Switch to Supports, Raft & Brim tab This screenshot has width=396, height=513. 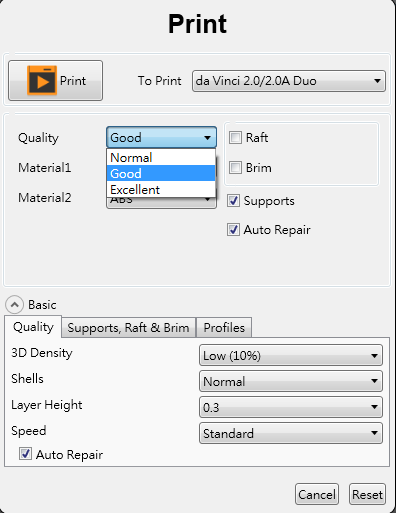[x=129, y=328]
